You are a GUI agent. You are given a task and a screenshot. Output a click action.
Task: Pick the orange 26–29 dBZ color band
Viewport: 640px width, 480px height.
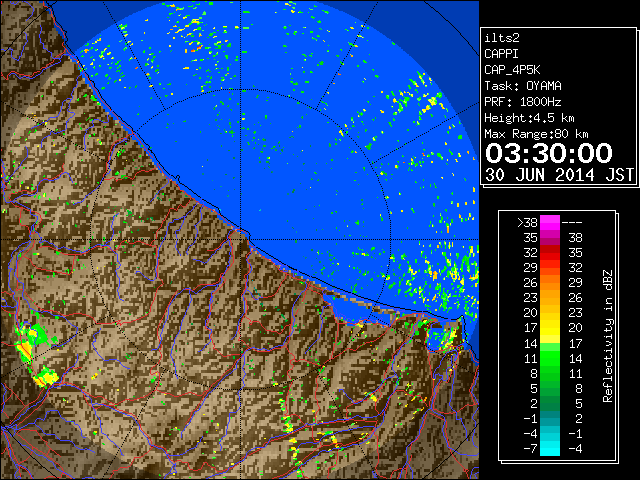(x=550, y=283)
